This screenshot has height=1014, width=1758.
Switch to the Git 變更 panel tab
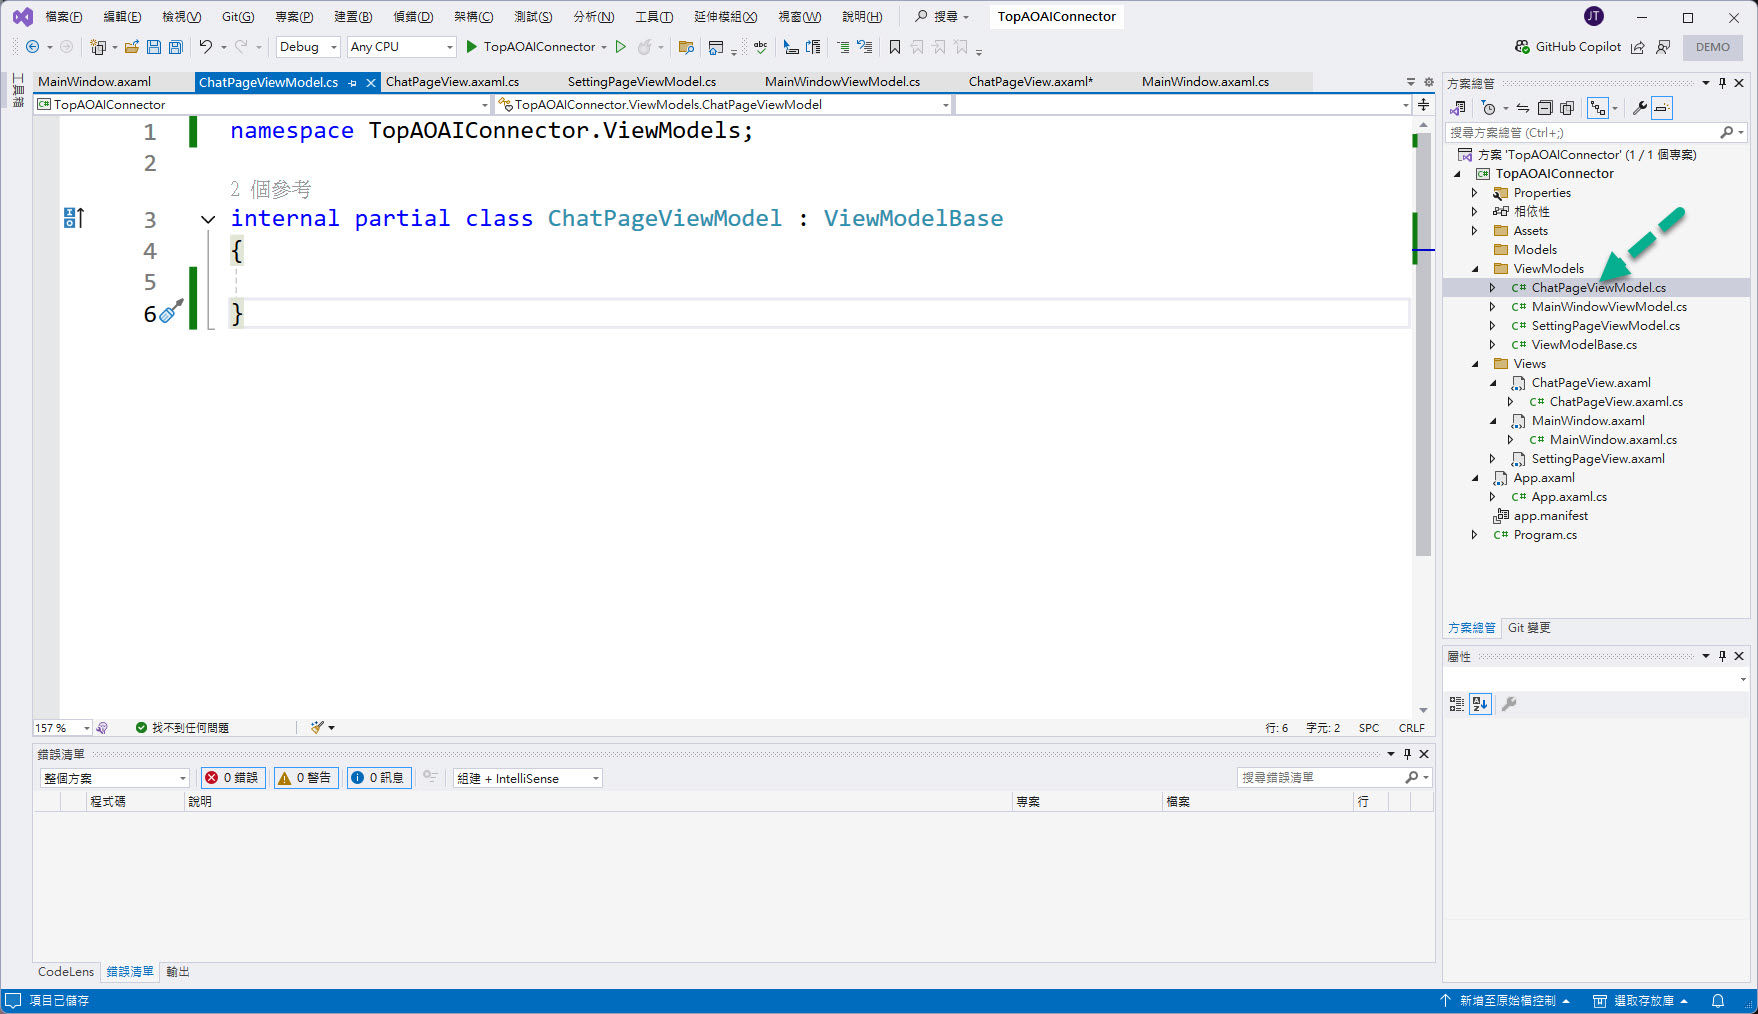click(x=1529, y=628)
